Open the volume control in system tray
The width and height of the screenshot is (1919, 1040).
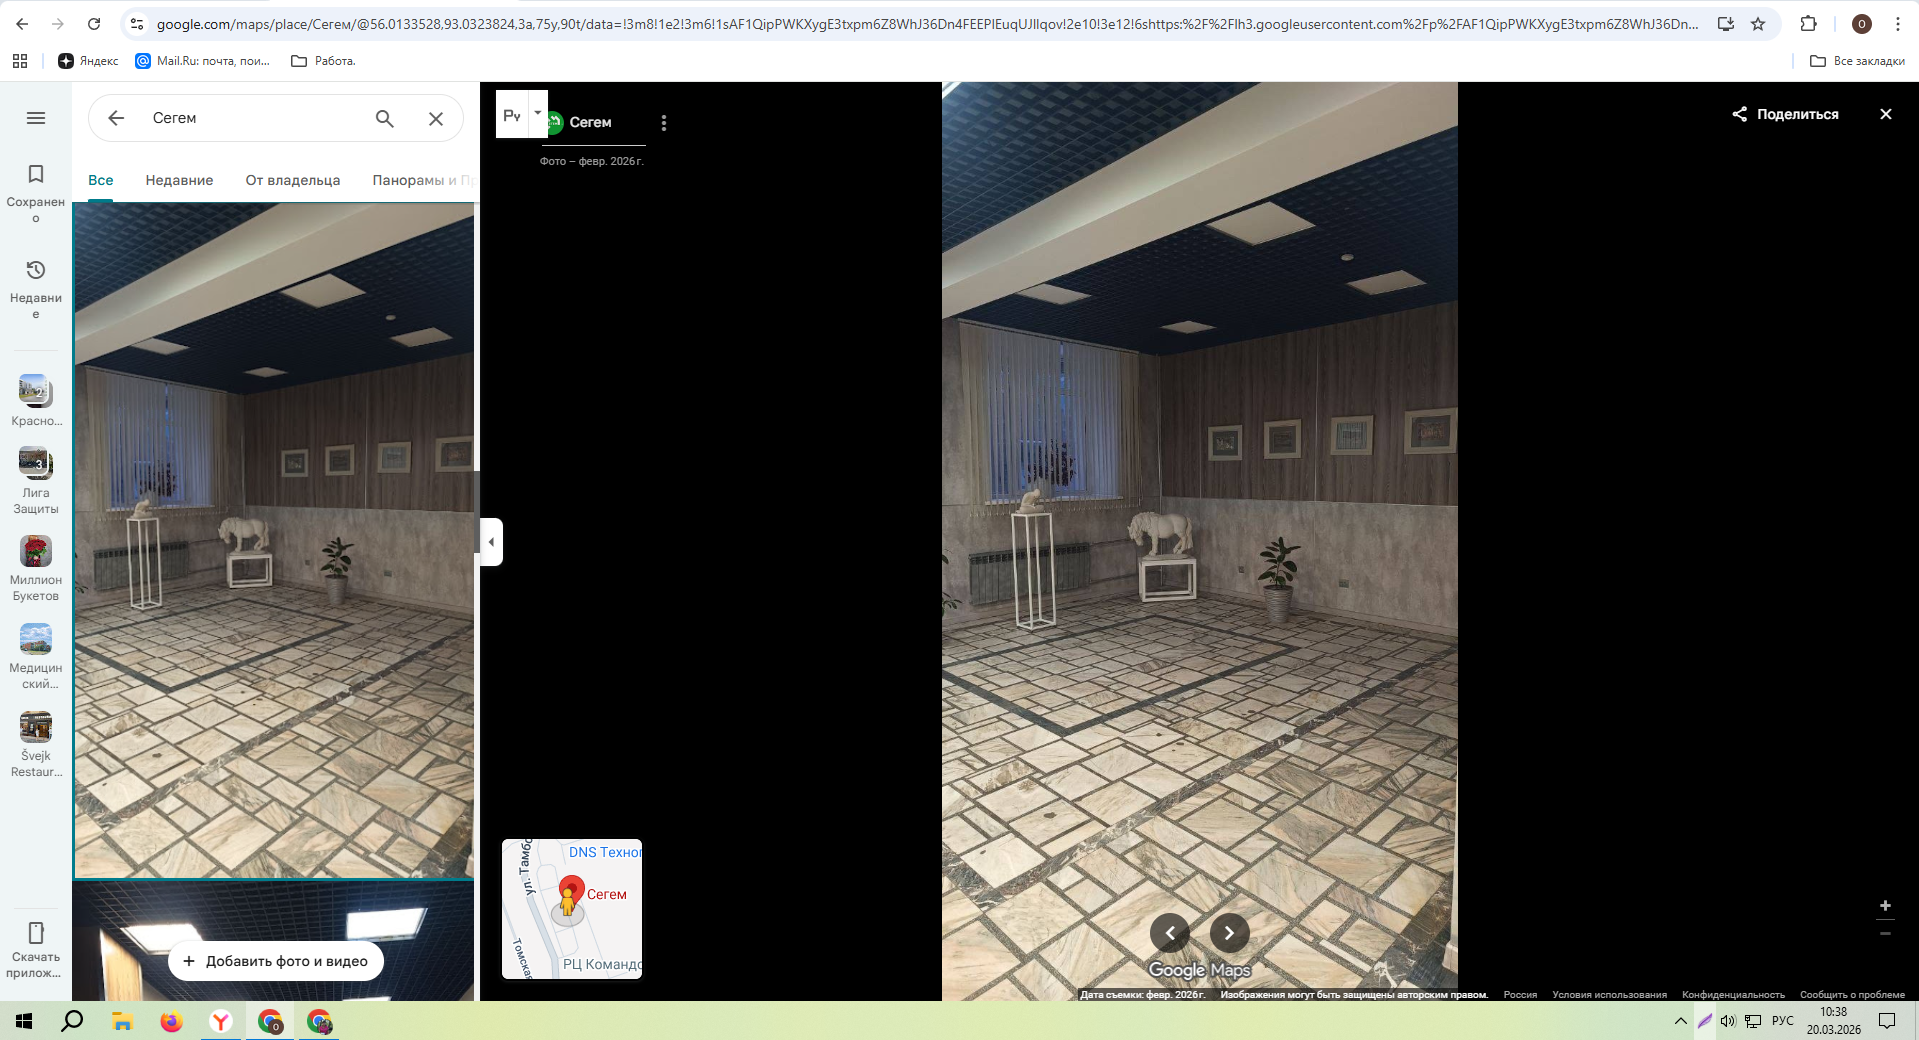1728,1021
